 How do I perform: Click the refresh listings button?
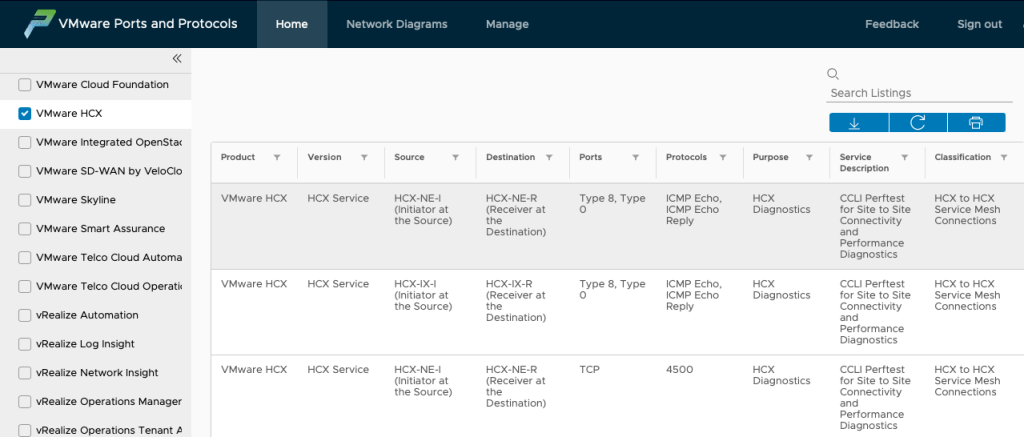(x=917, y=122)
